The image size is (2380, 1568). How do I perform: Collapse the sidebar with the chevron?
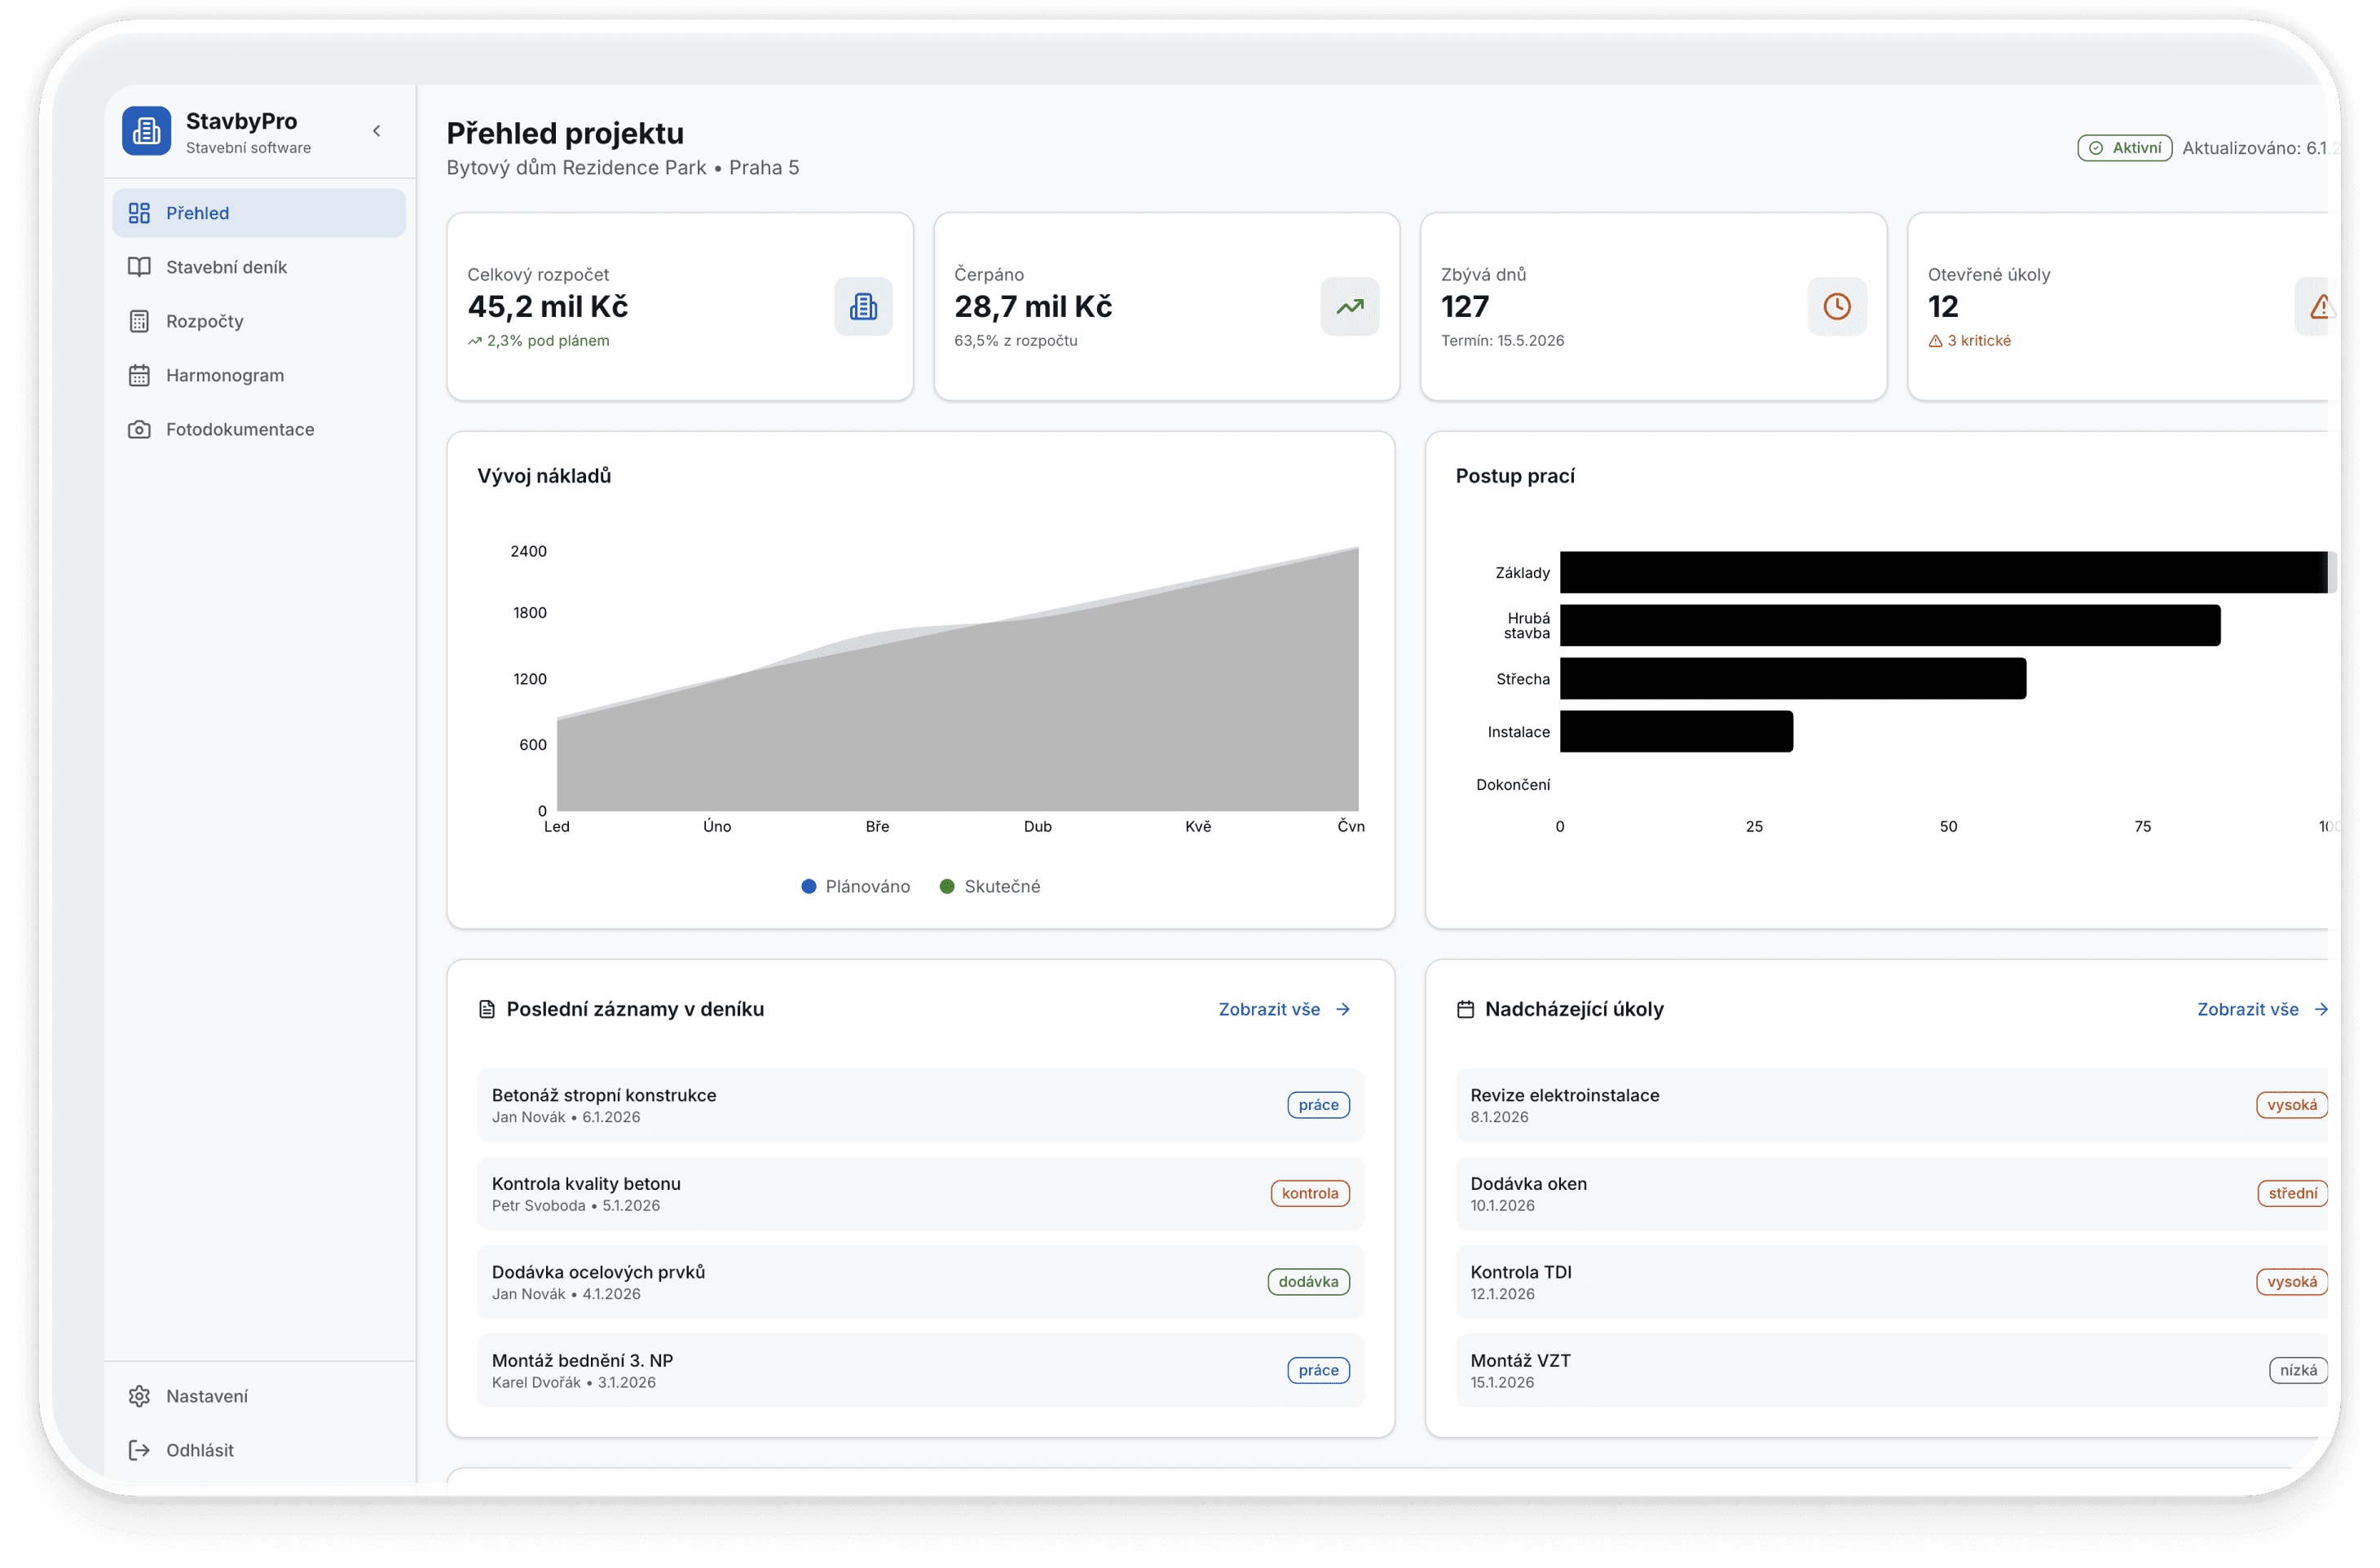tap(377, 131)
